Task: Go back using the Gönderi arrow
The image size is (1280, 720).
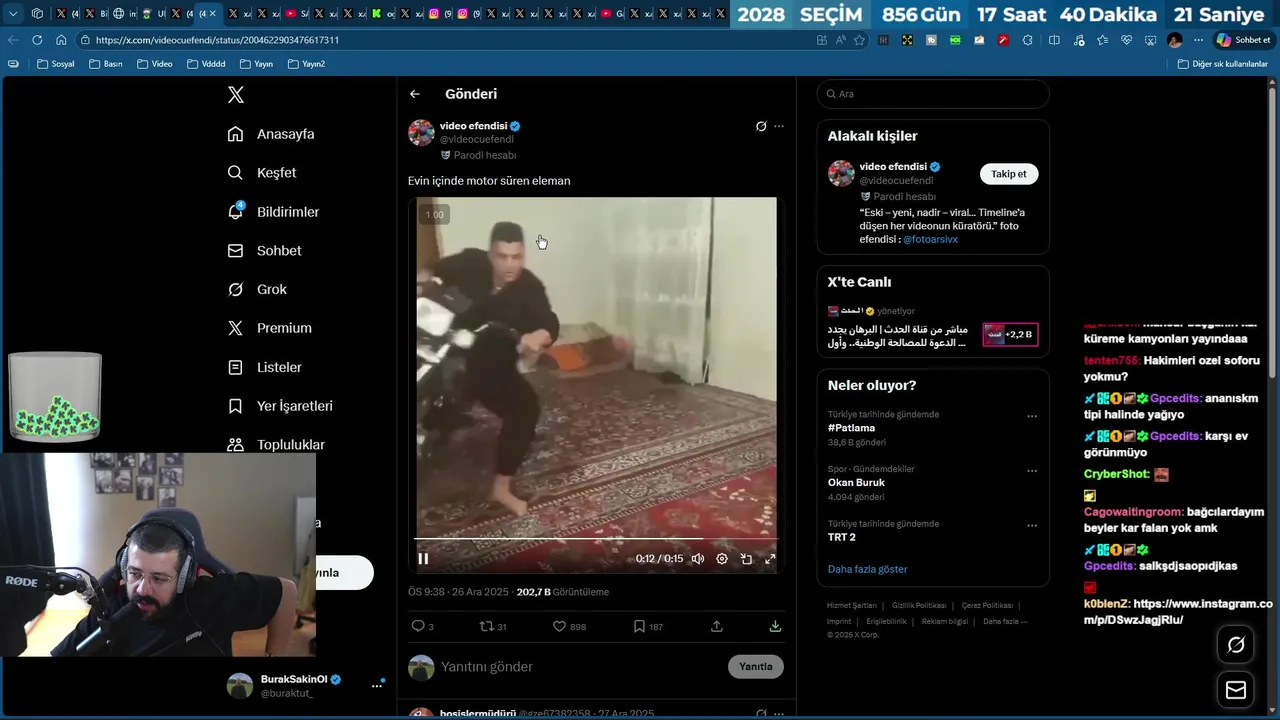Action: click(x=415, y=94)
